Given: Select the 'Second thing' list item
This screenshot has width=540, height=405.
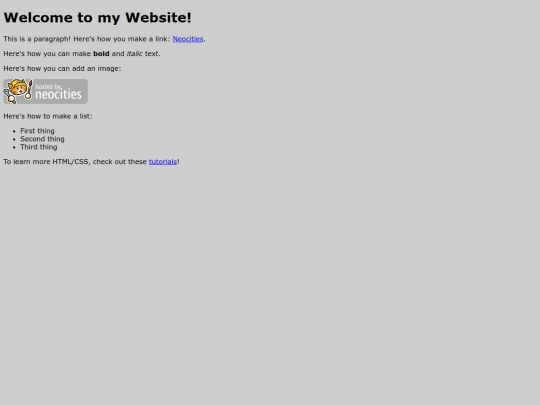Looking at the screenshot, I should [x=42, y=139].
